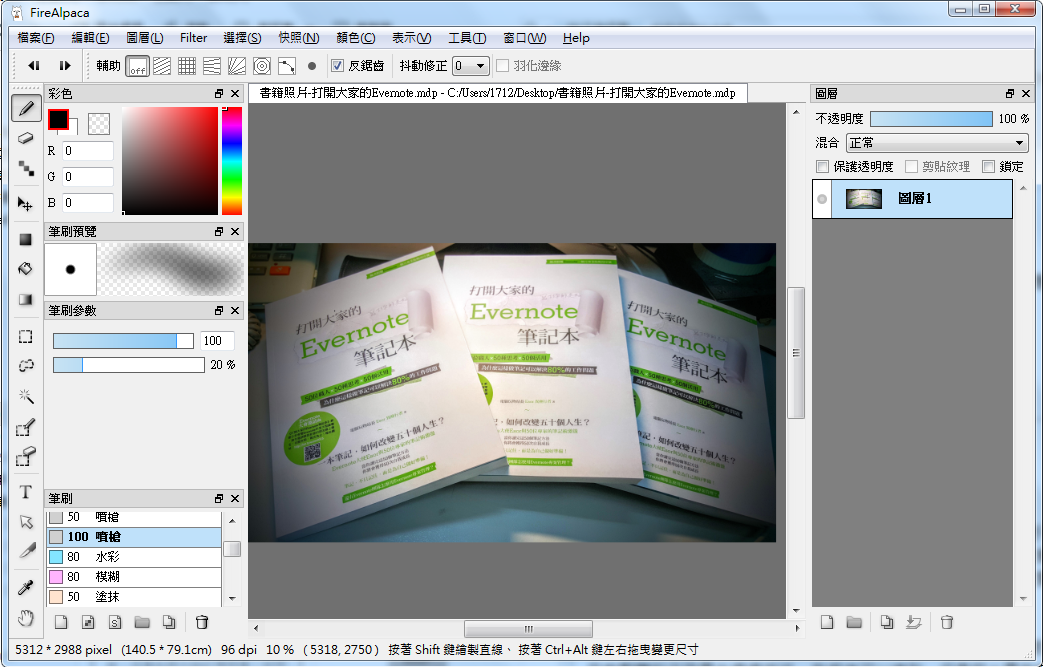Select the Select Eraser tool
1043x667 pixels.
point(26,457)
